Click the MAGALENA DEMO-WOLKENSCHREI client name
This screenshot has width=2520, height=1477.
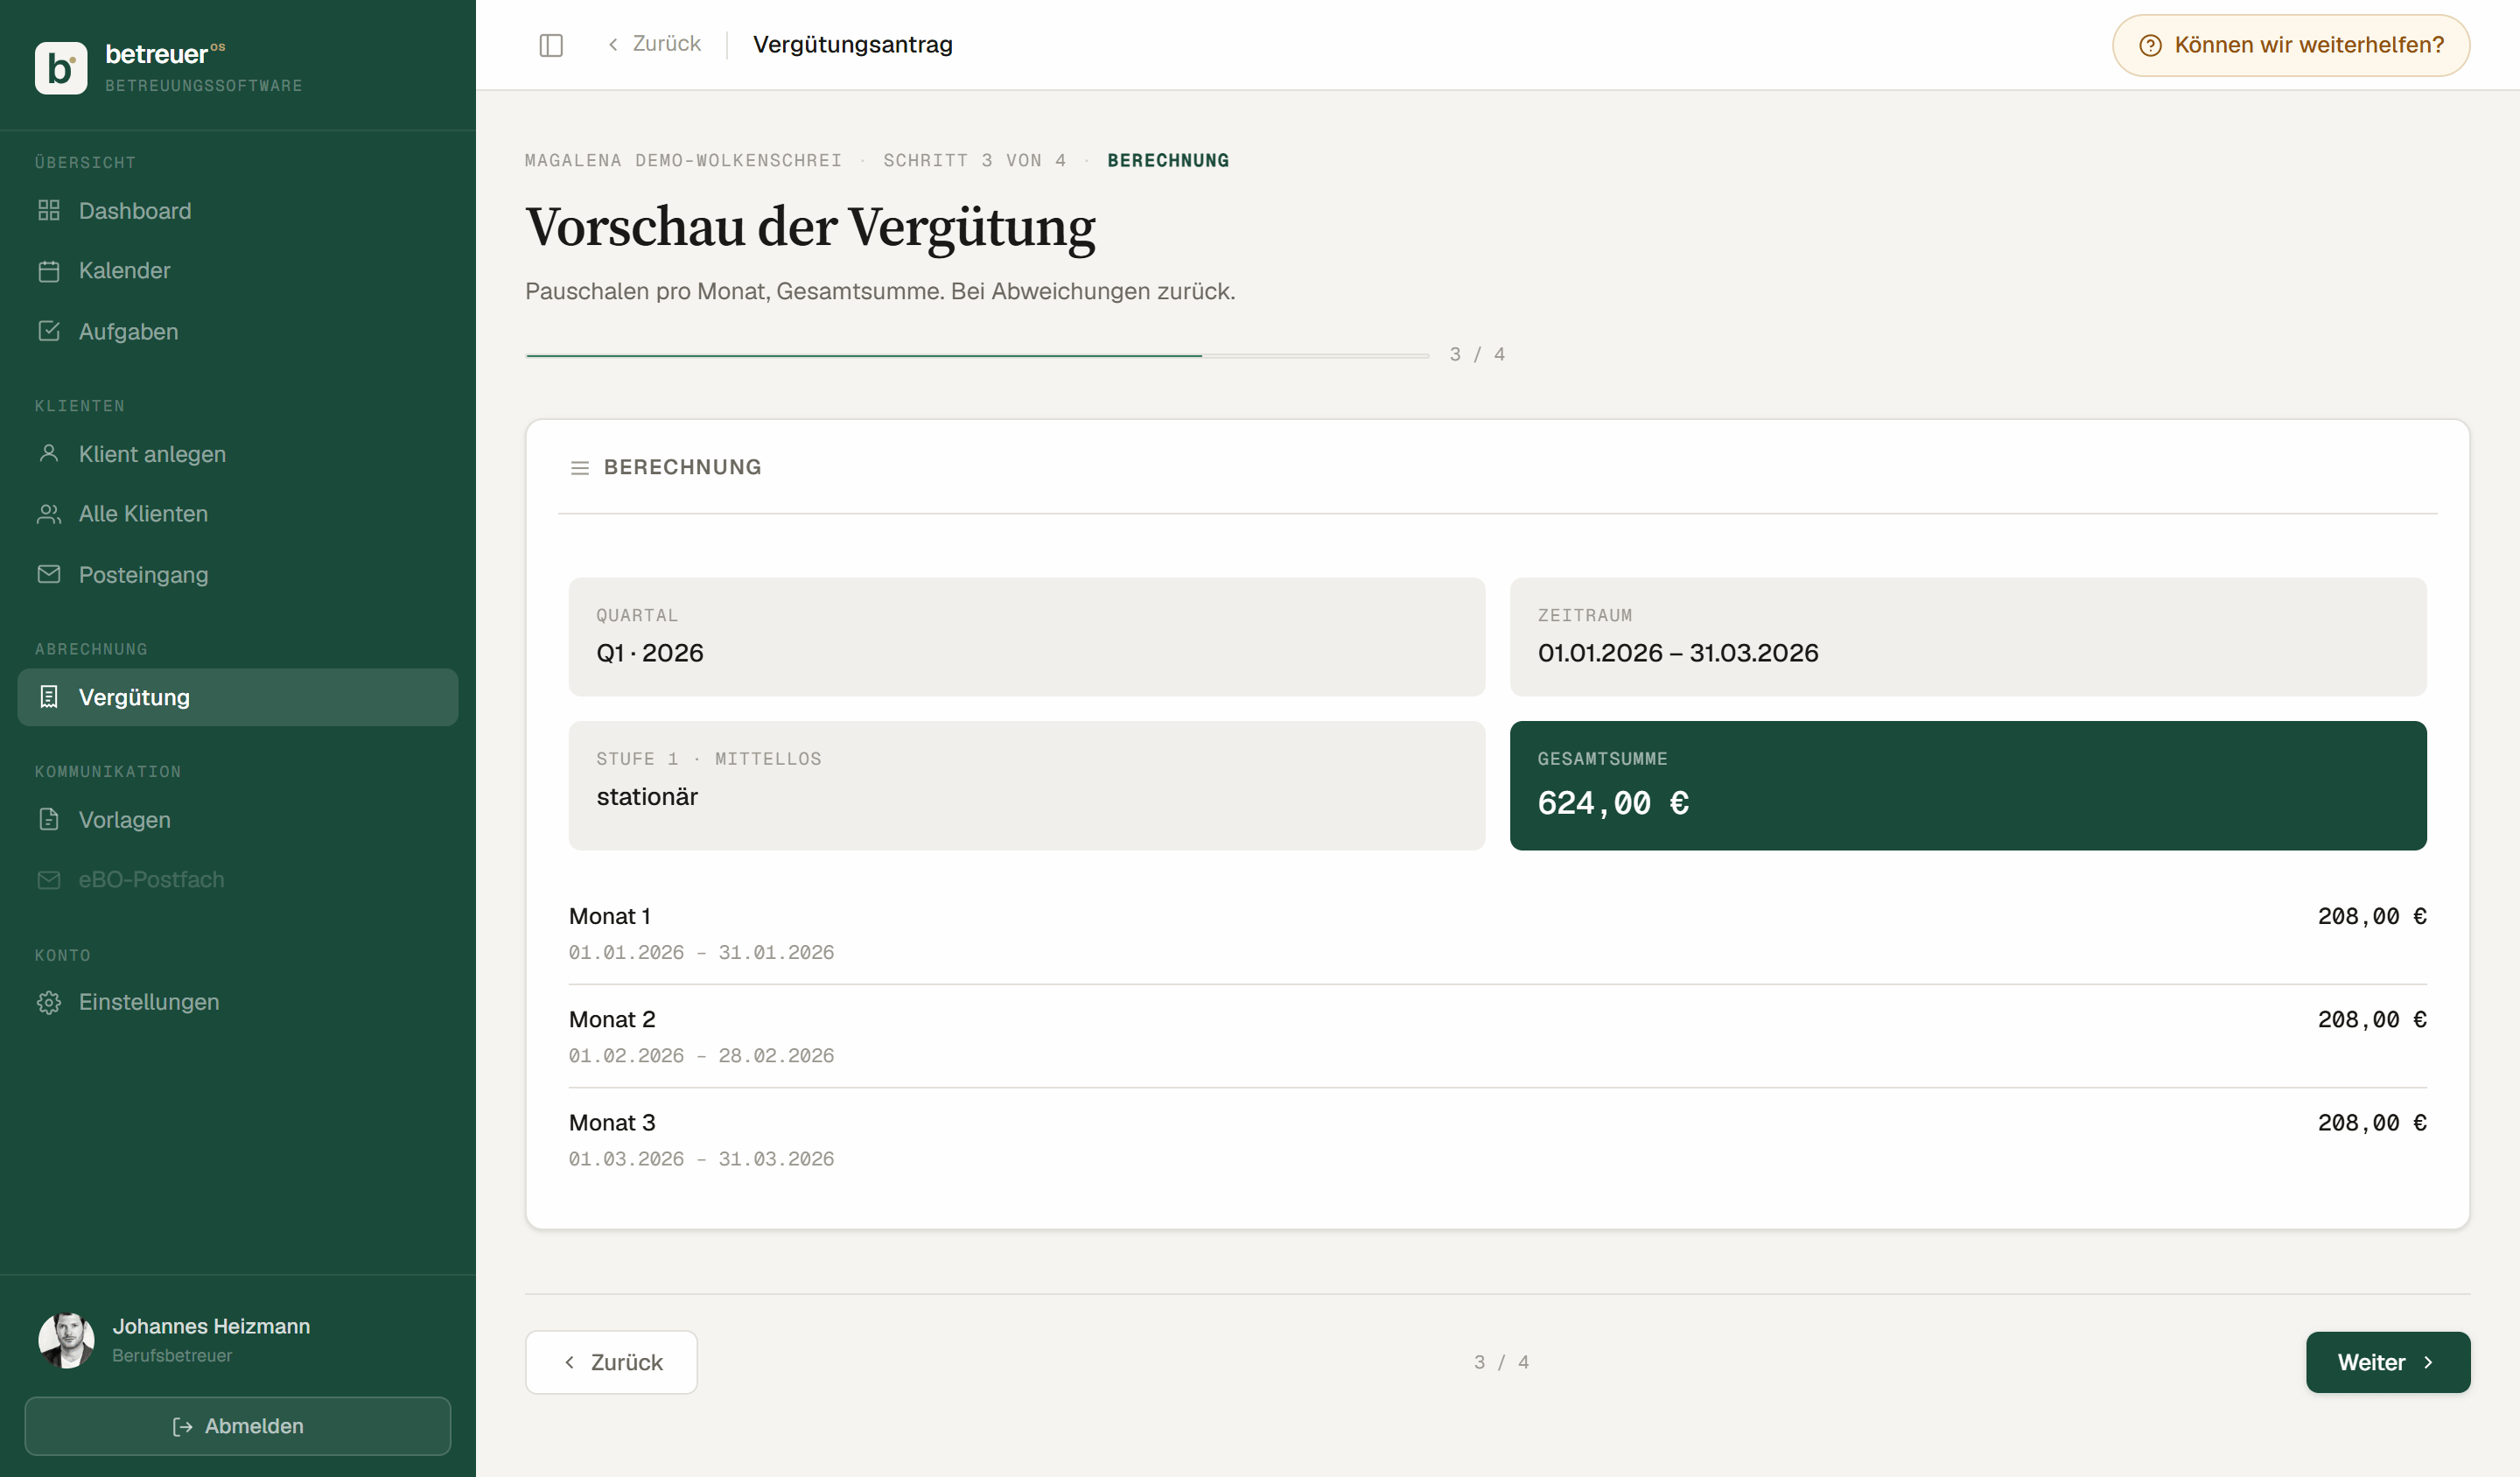click(x=683, y=160)
